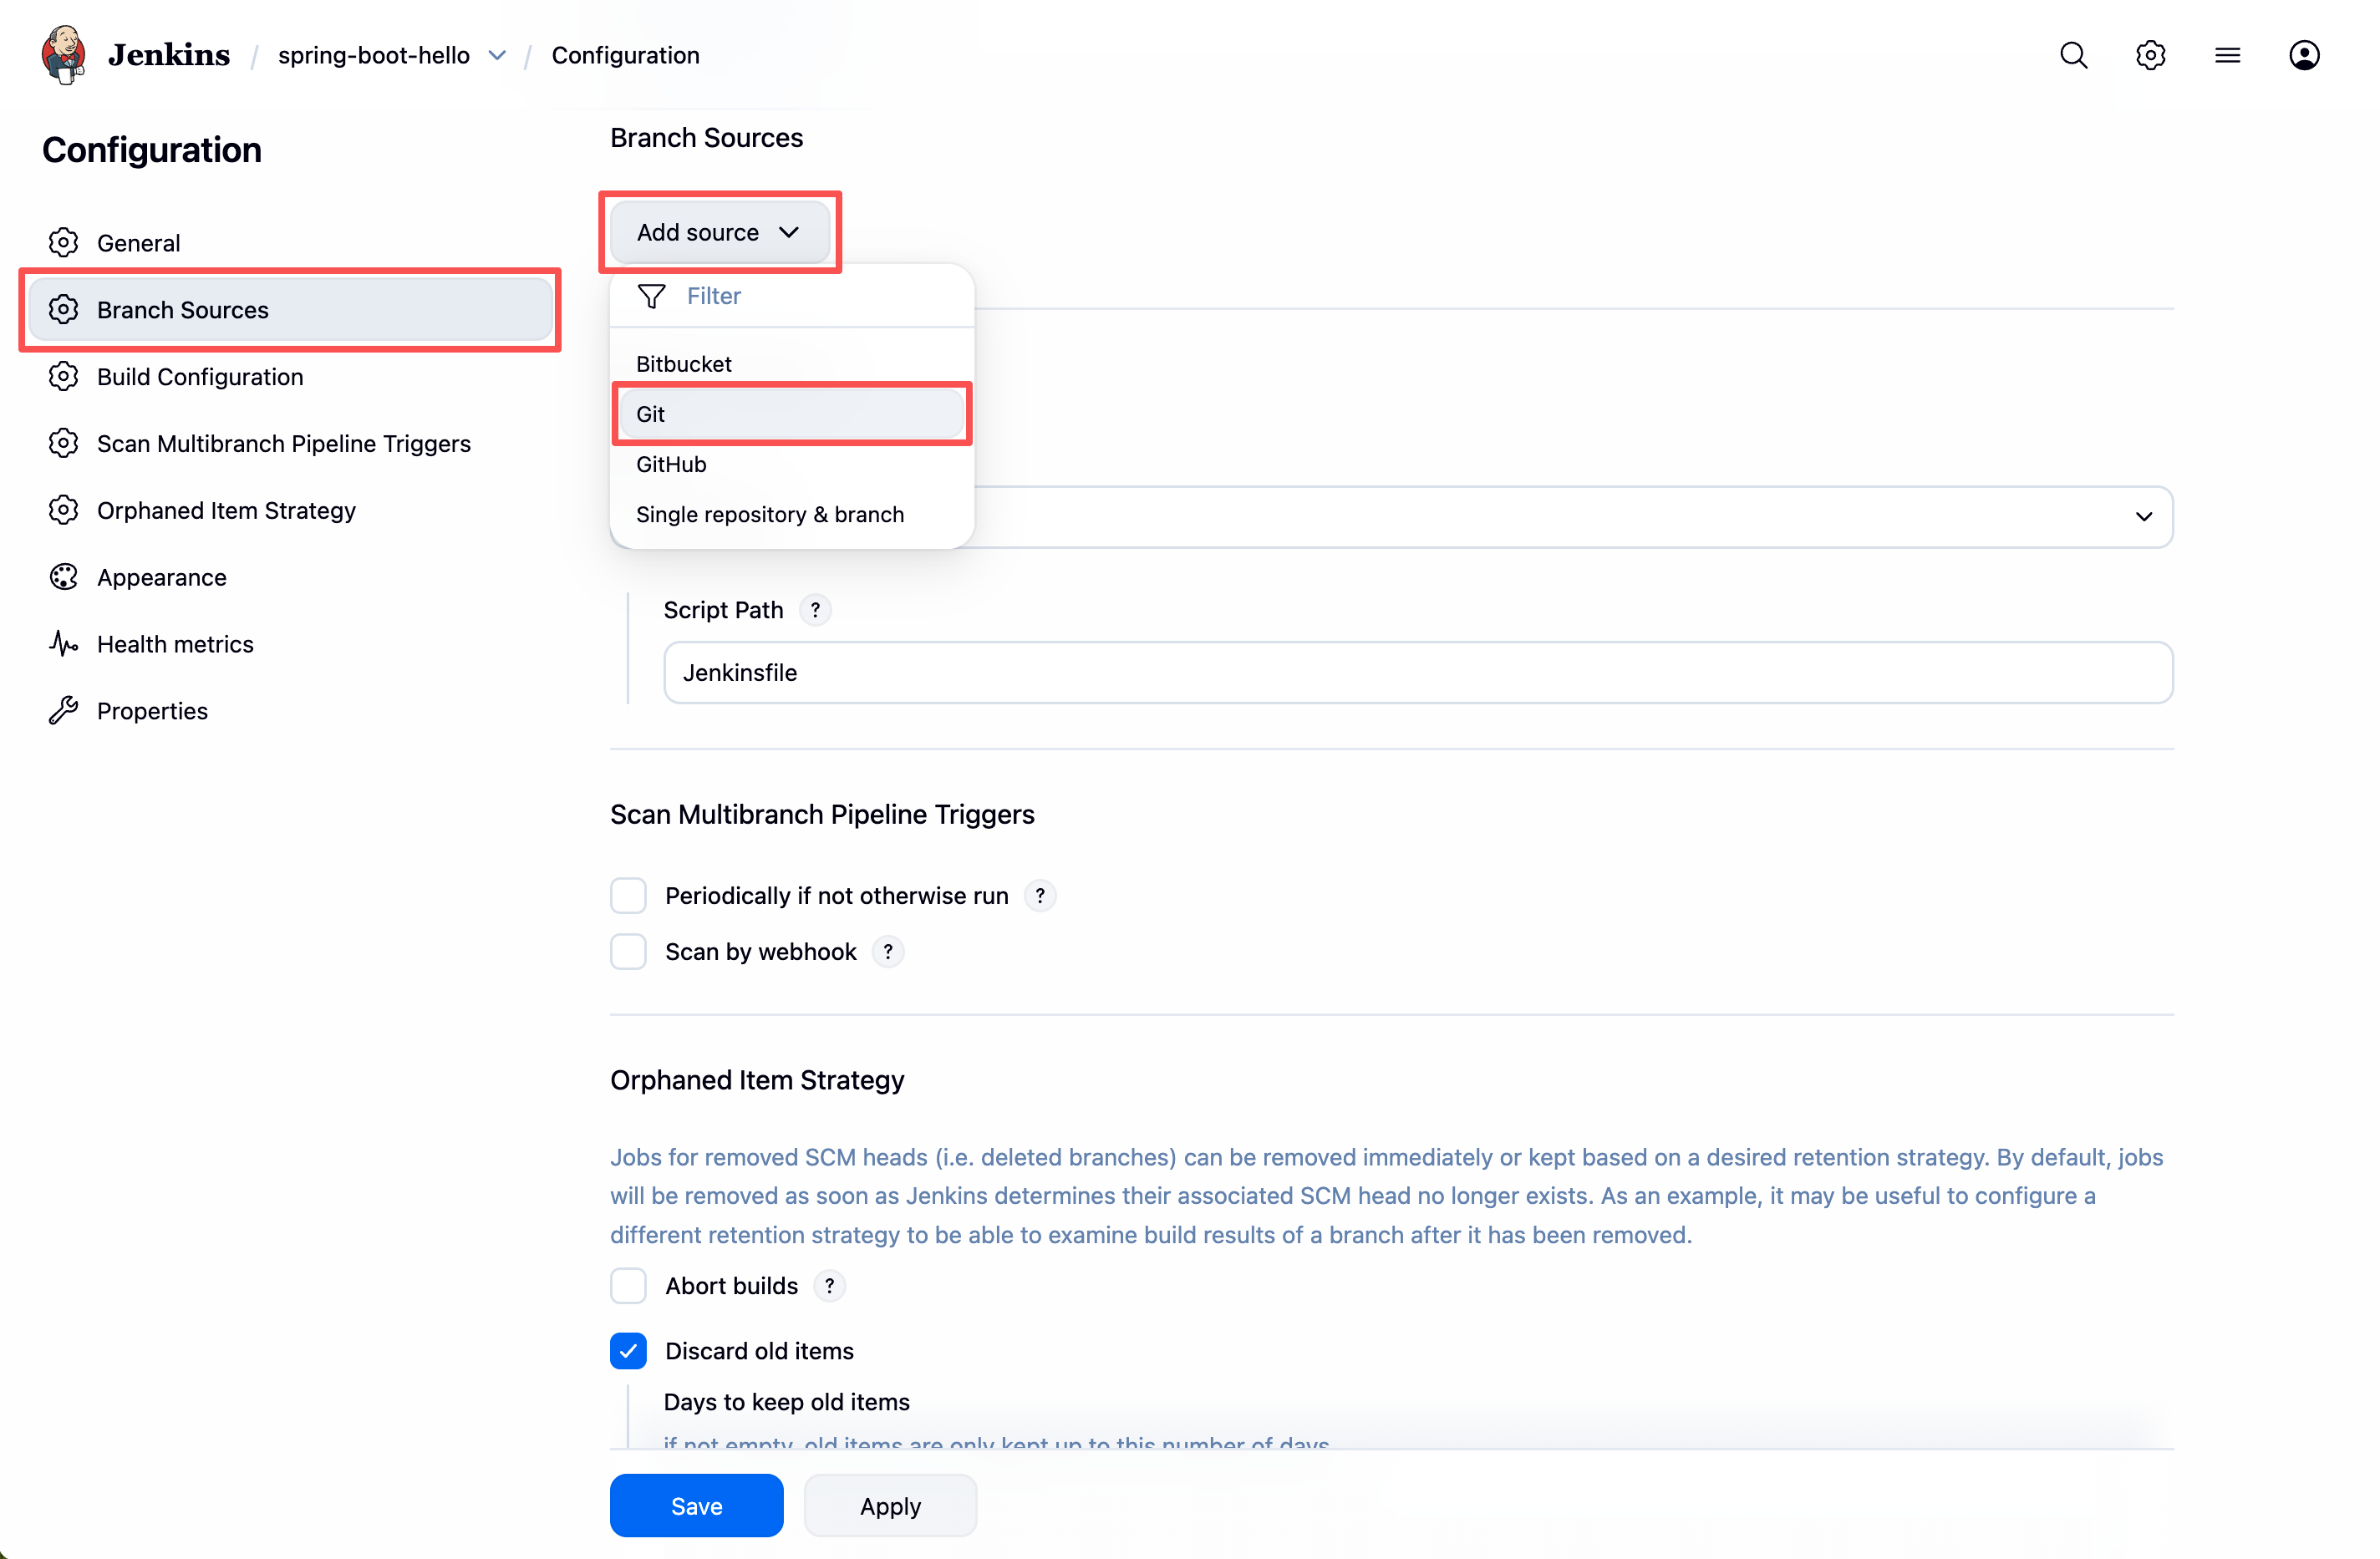Screen dimensions: 2380x1559
Task: Open the search magnifier icon
Action: click(2073, 55)
